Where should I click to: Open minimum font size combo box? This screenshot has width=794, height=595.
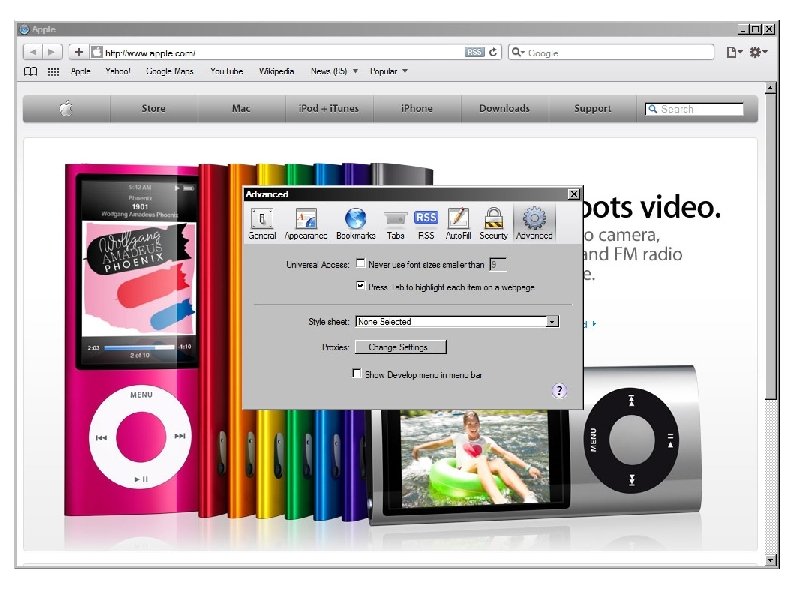pyautogui.click(x=498, y=264)
